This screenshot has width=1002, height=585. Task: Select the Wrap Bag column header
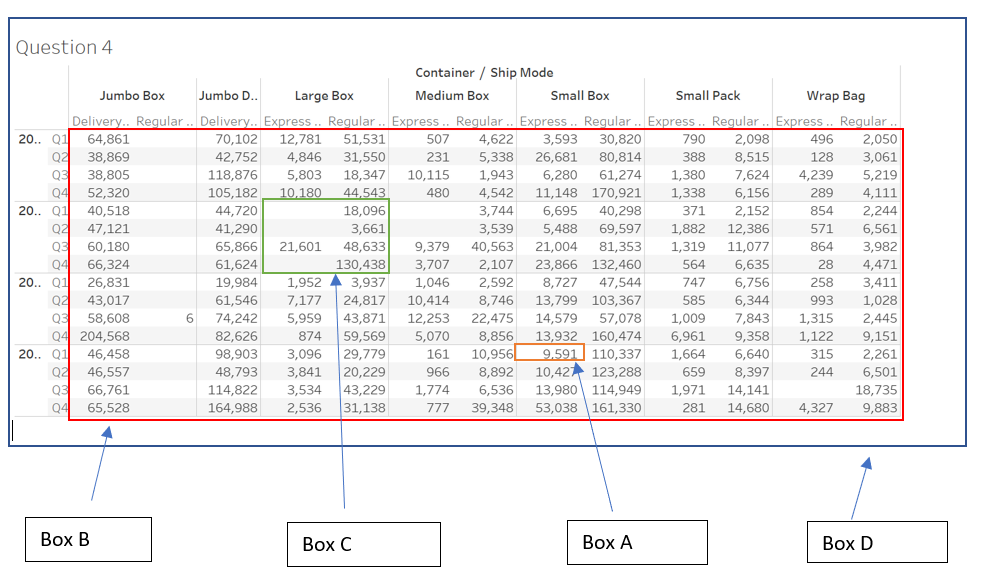(836, 95)
